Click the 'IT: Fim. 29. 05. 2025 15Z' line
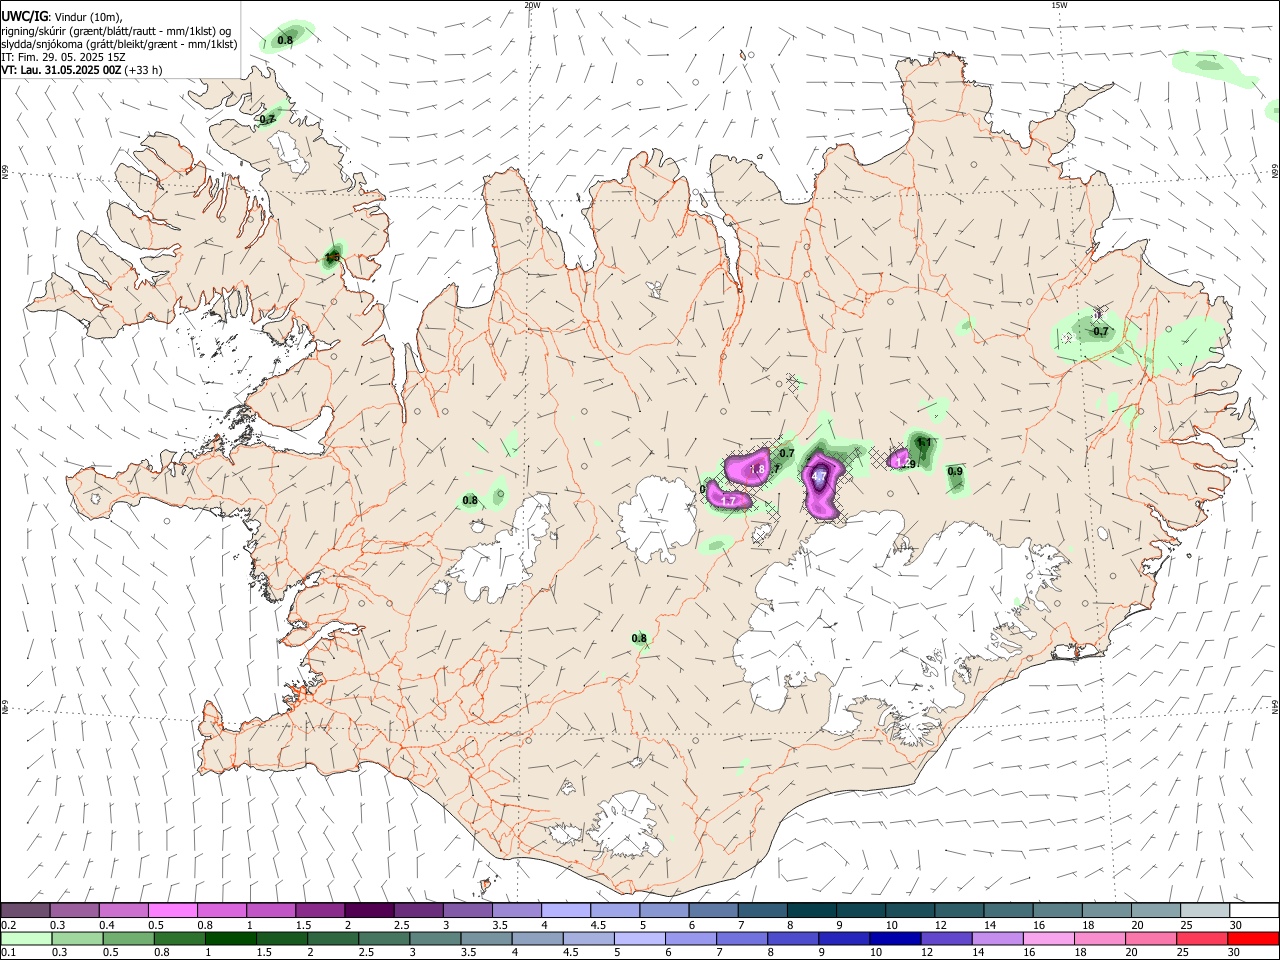 click(x=63, y=57)
